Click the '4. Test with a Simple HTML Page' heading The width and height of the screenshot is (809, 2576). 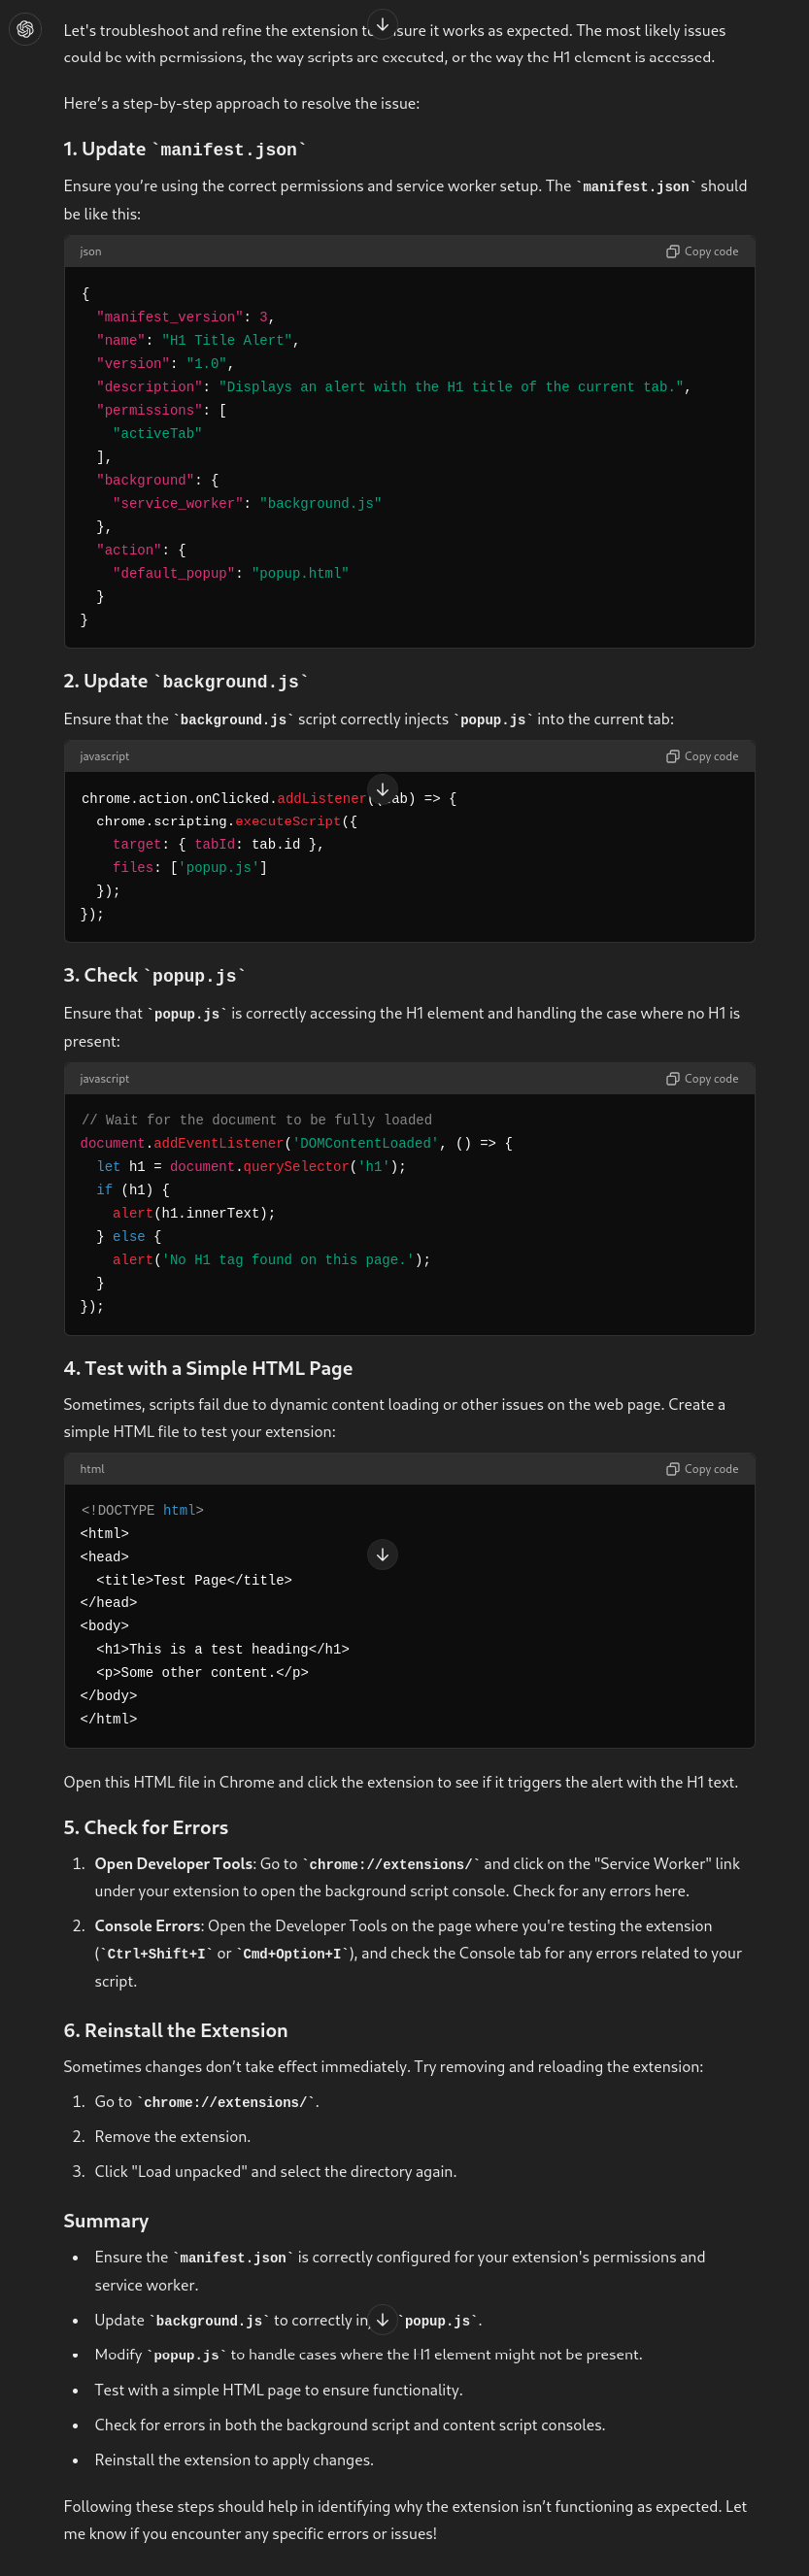tap(208, 1368)
